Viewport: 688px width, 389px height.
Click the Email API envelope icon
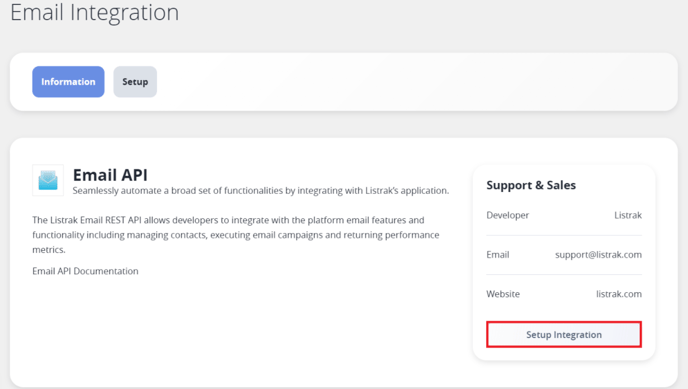click(48, 180)
